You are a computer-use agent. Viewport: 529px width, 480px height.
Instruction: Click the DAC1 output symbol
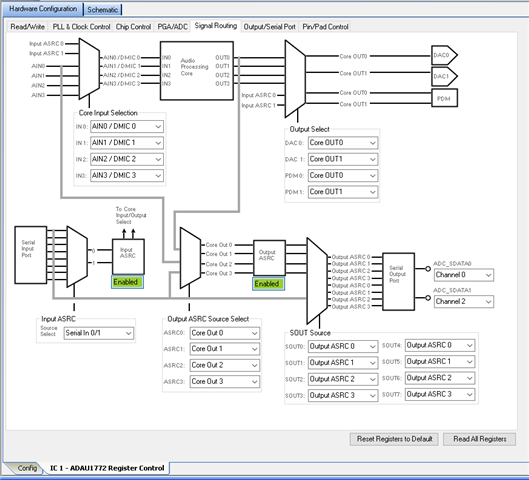444,77
